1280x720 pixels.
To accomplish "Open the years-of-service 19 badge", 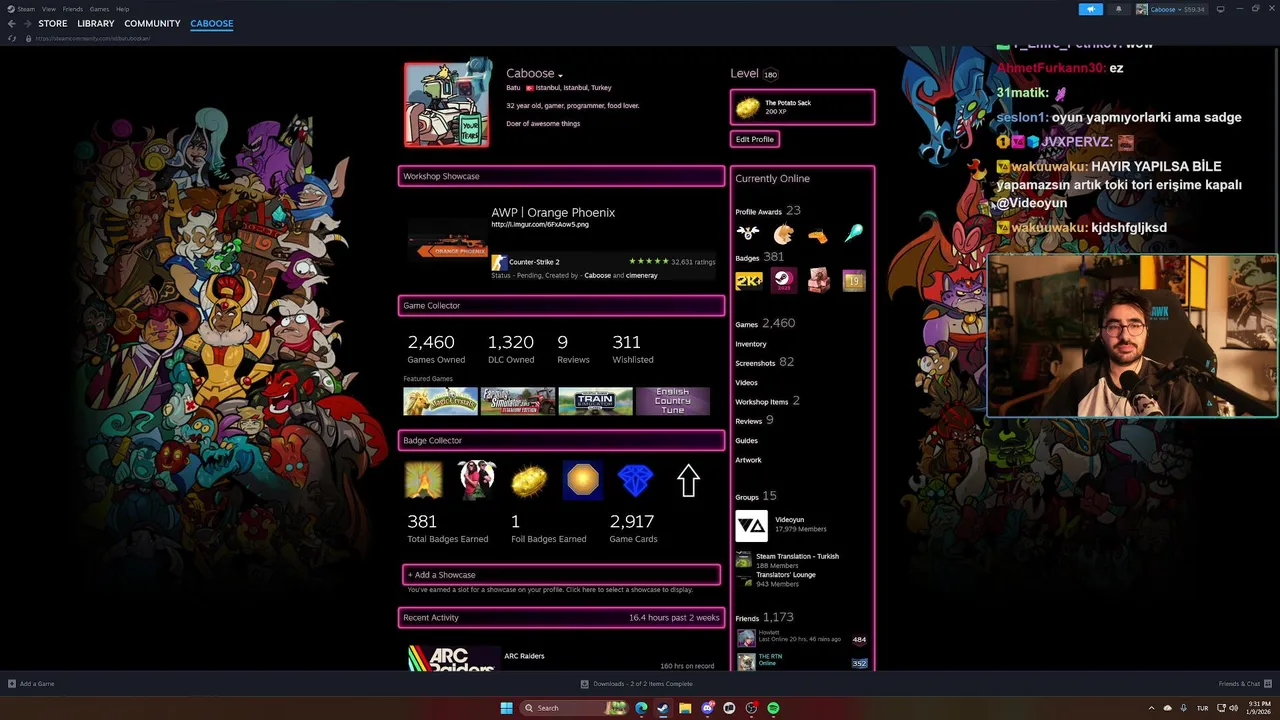I will point(853,281).
